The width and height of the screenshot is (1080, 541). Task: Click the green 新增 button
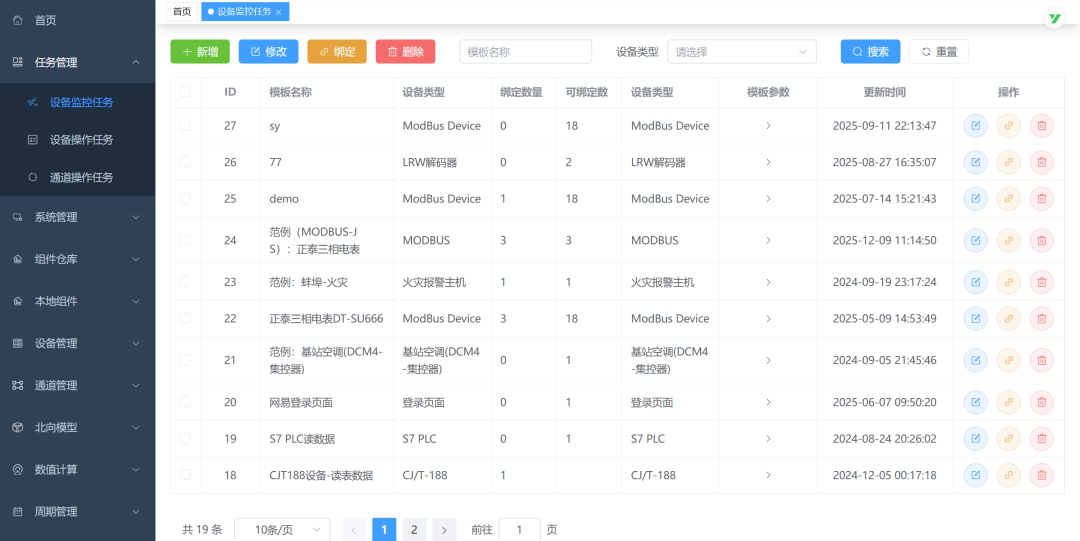click(x=200, y=52)
